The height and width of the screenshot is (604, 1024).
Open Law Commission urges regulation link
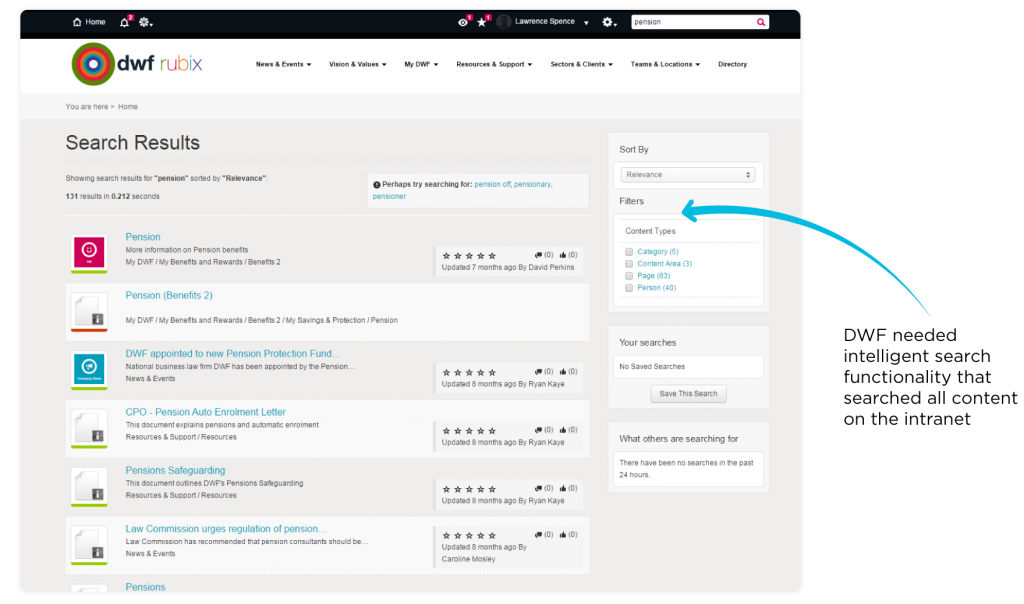coord(225,529)
